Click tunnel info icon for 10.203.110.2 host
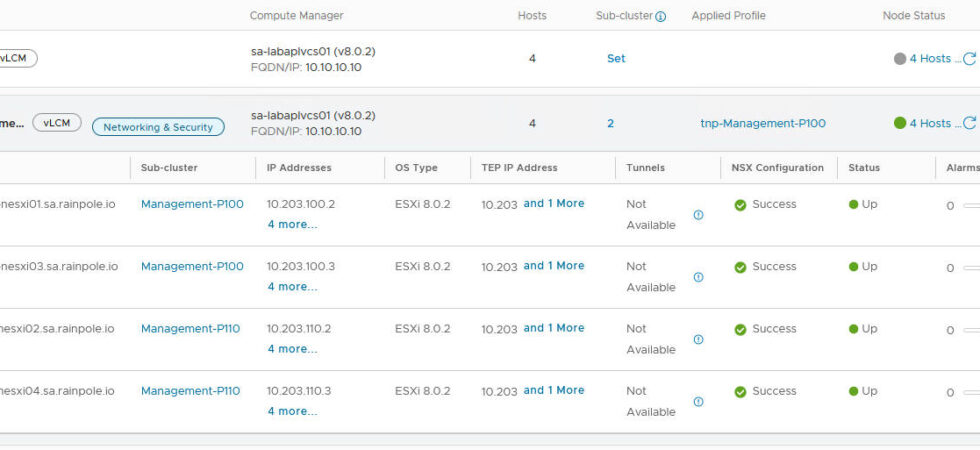The image size is (980, 450). click(698, 339)
